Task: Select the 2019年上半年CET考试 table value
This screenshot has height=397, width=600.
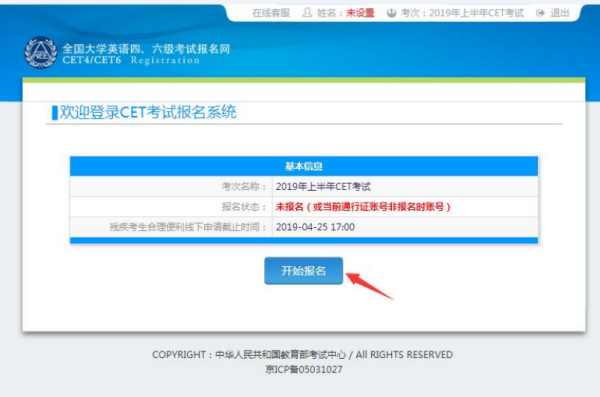Action: pos(323,186)
